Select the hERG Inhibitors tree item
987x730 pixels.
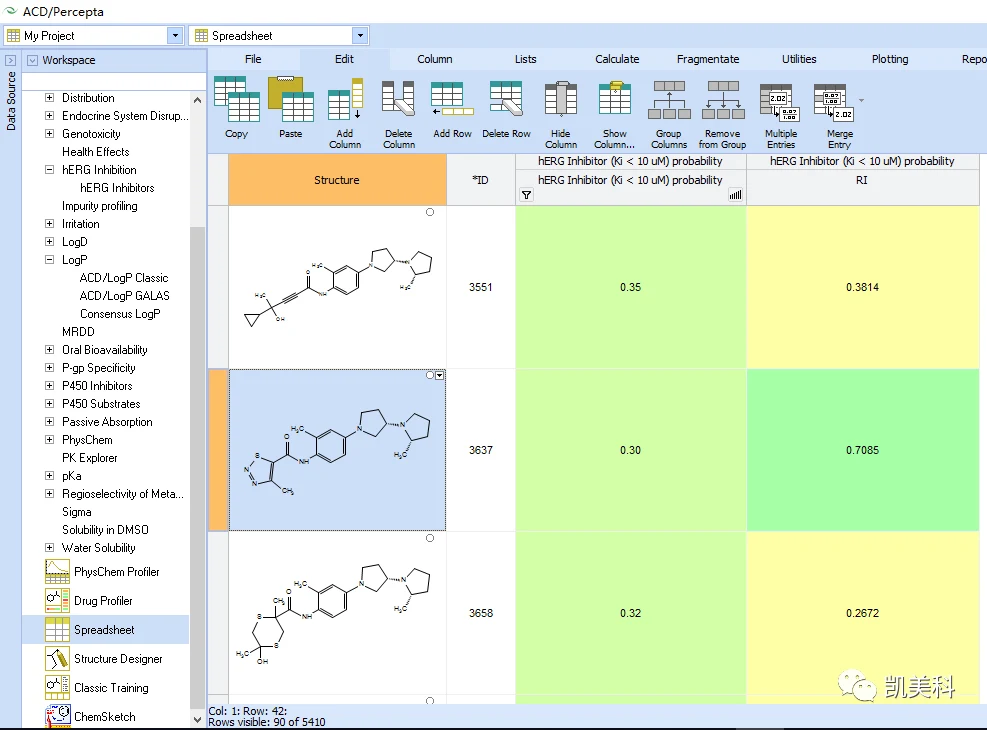coord(117,188)
